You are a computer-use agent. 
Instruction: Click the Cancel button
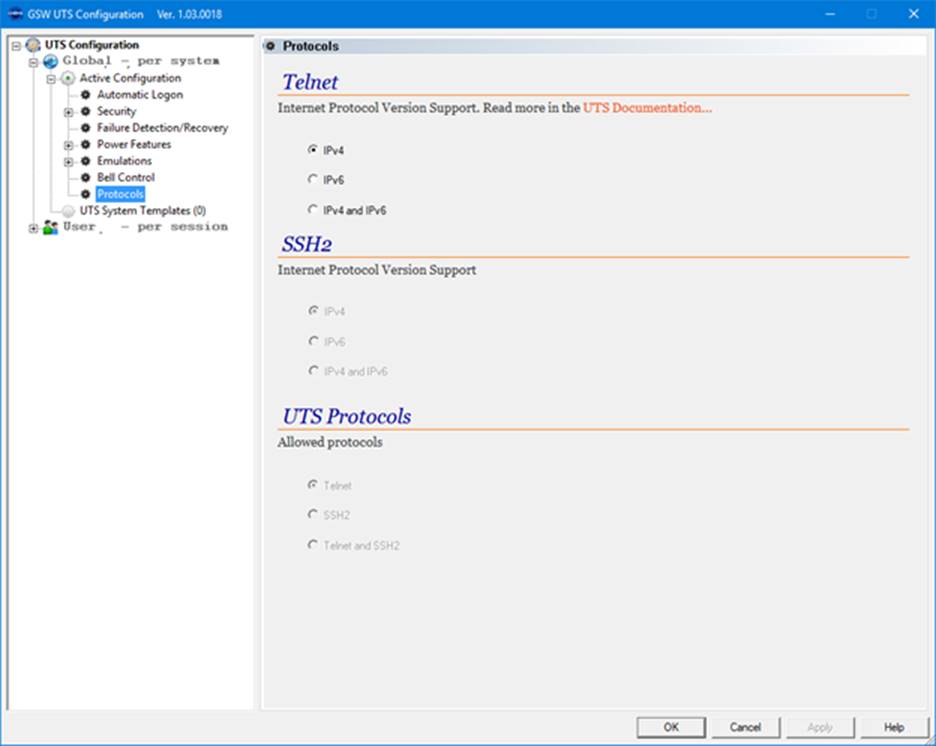pyautogui.click(x=745, y=727)
